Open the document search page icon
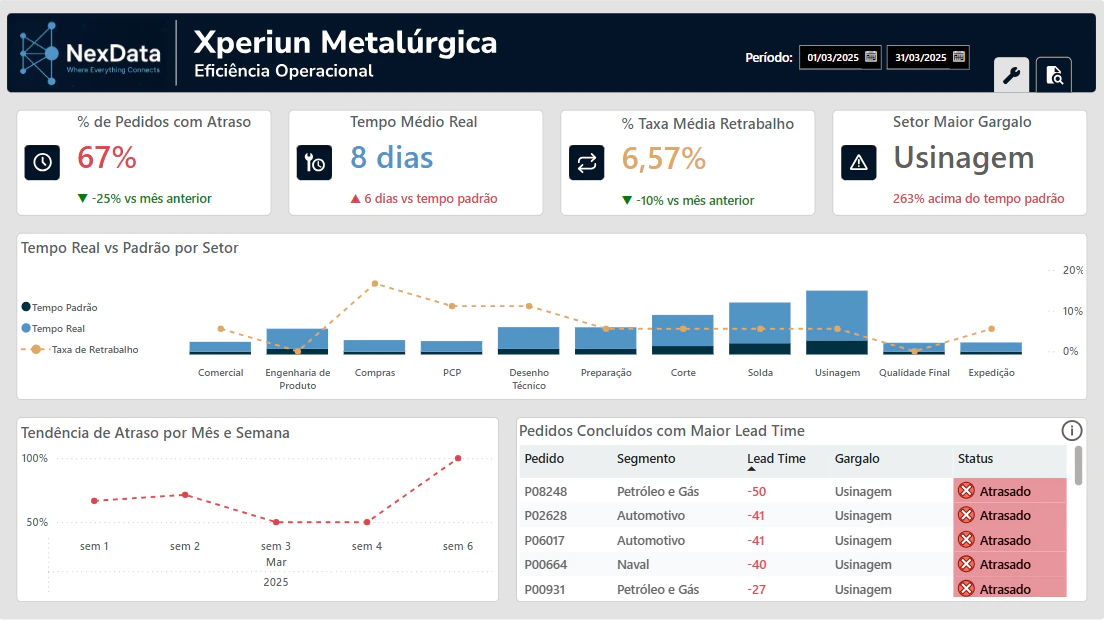1104x622 pixels. tap(1054, 75)
